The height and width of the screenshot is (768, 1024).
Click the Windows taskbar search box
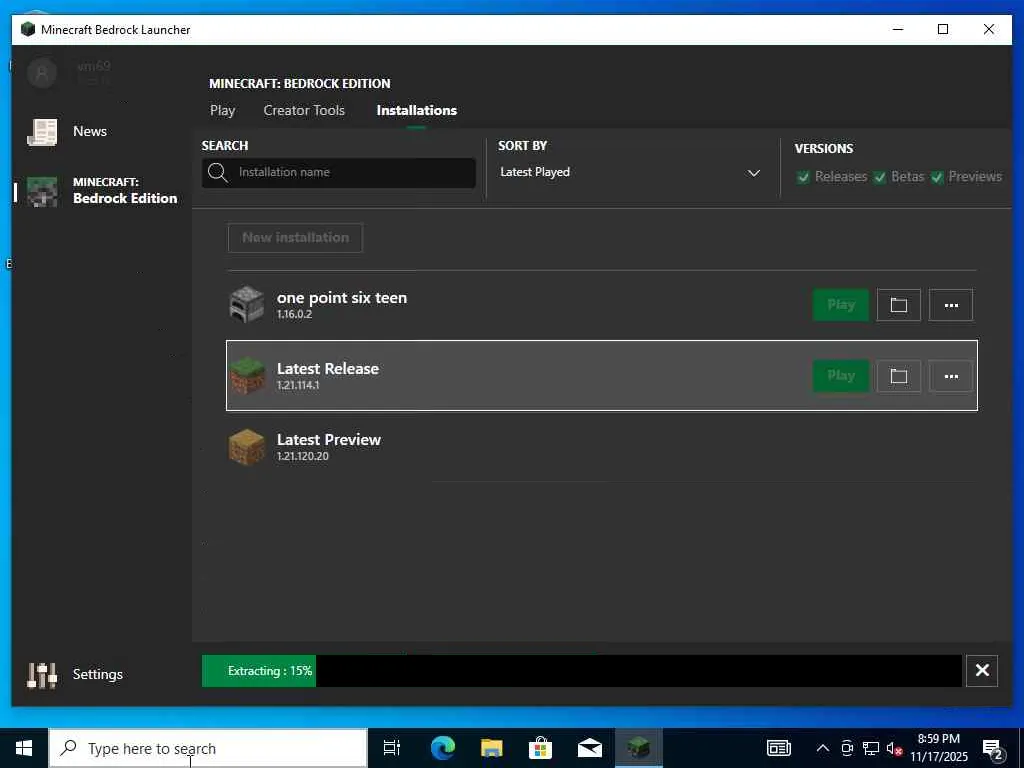coord(208,748)
